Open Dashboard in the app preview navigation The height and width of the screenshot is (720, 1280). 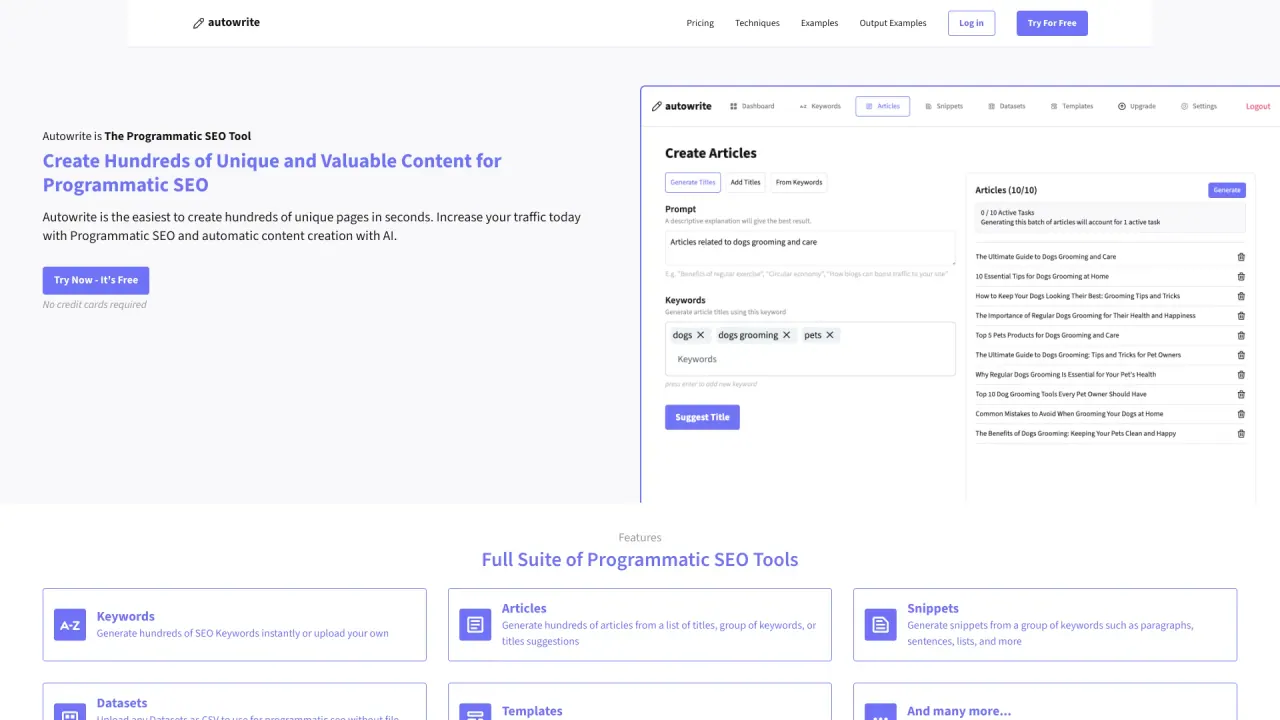[752, 106]
